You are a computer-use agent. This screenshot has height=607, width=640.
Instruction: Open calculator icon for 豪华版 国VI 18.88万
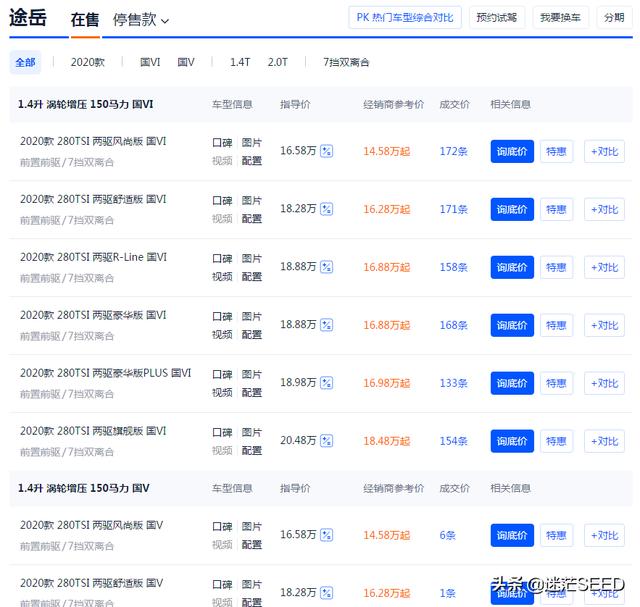tap(327, 325)
